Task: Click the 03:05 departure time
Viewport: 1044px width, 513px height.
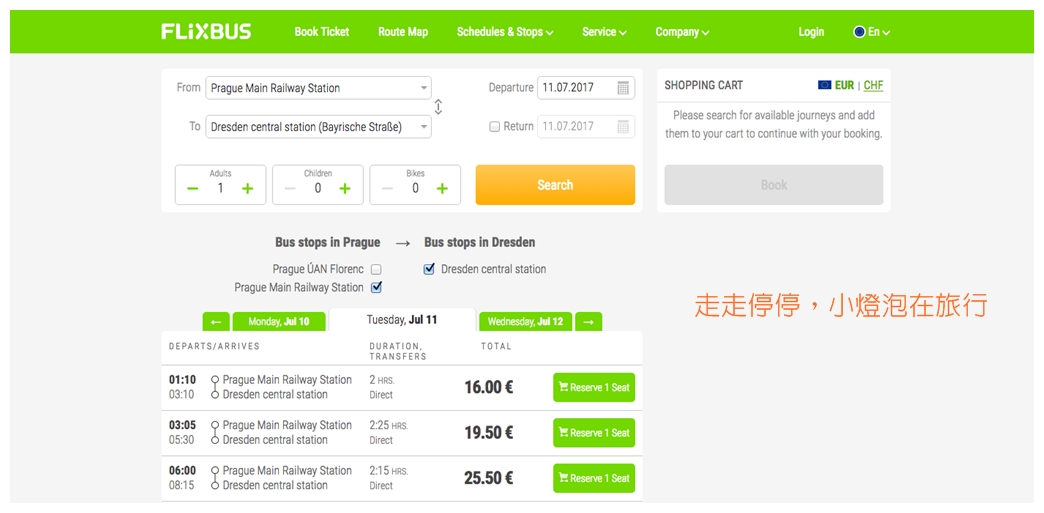Action: click(182, 426)
